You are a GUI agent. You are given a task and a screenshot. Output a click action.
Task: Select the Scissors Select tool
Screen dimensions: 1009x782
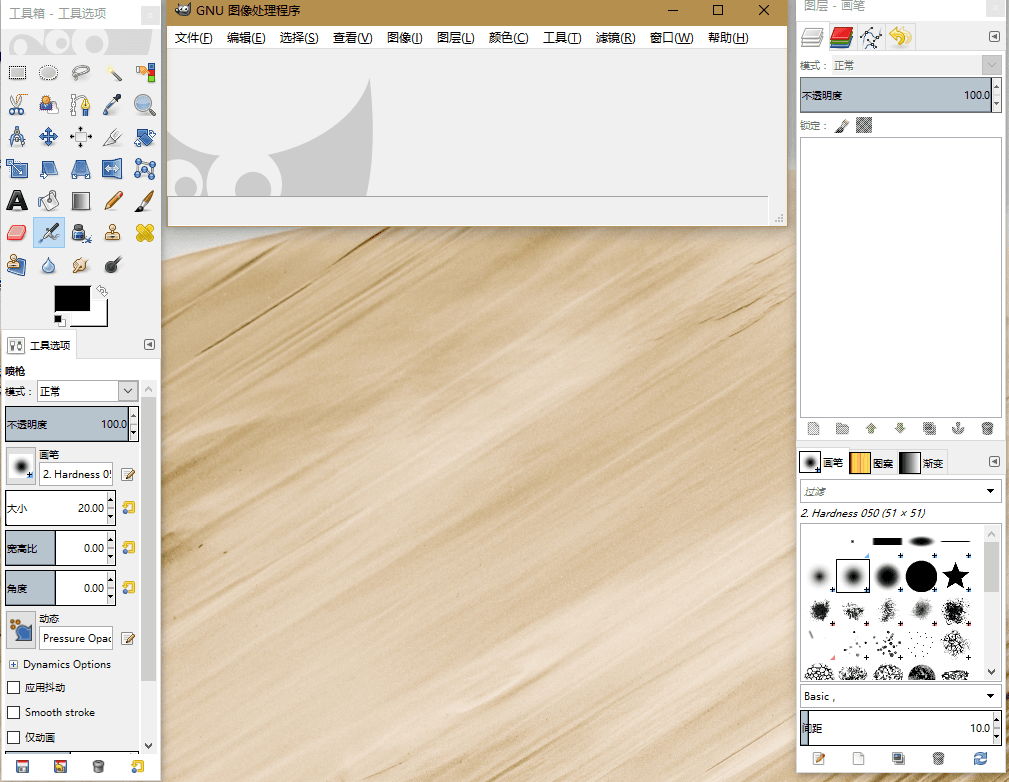17,105
